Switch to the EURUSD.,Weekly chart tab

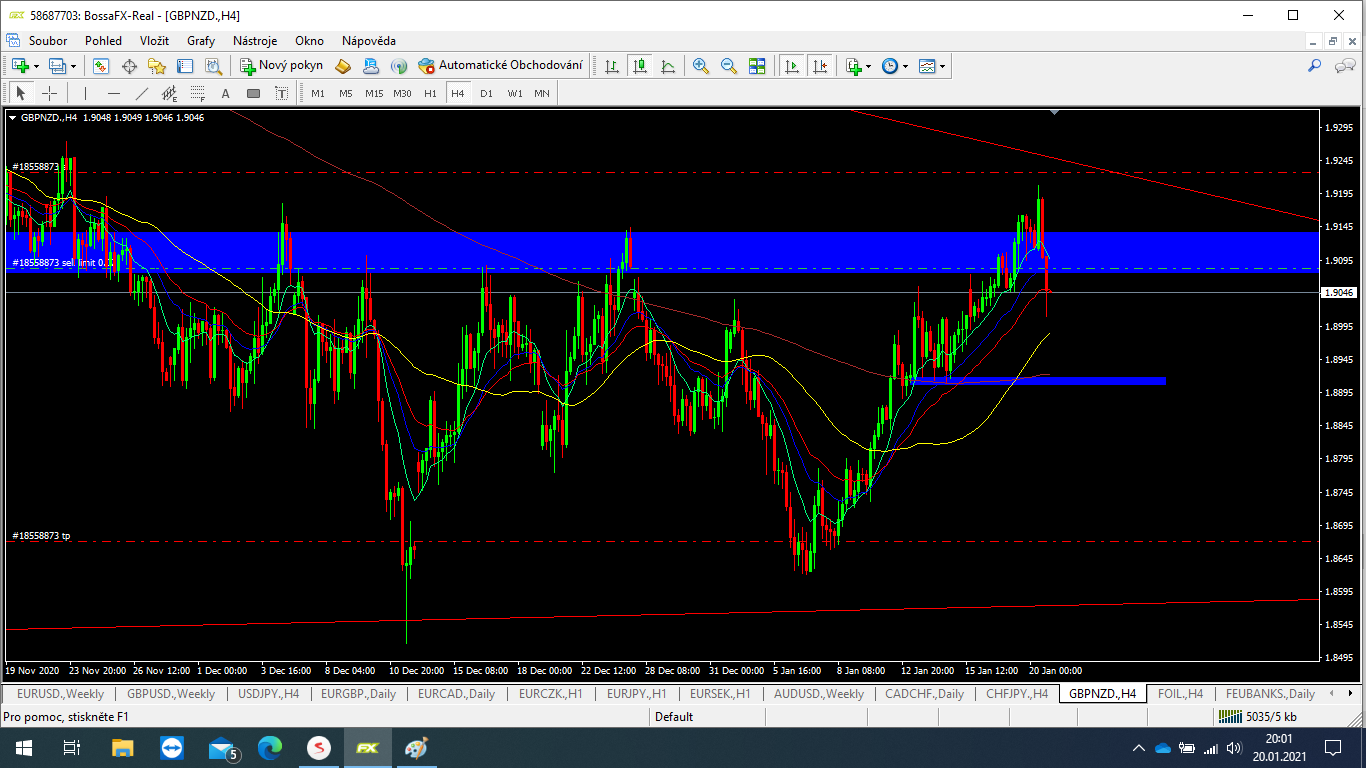pyautogui.click(x=60, y=693)
